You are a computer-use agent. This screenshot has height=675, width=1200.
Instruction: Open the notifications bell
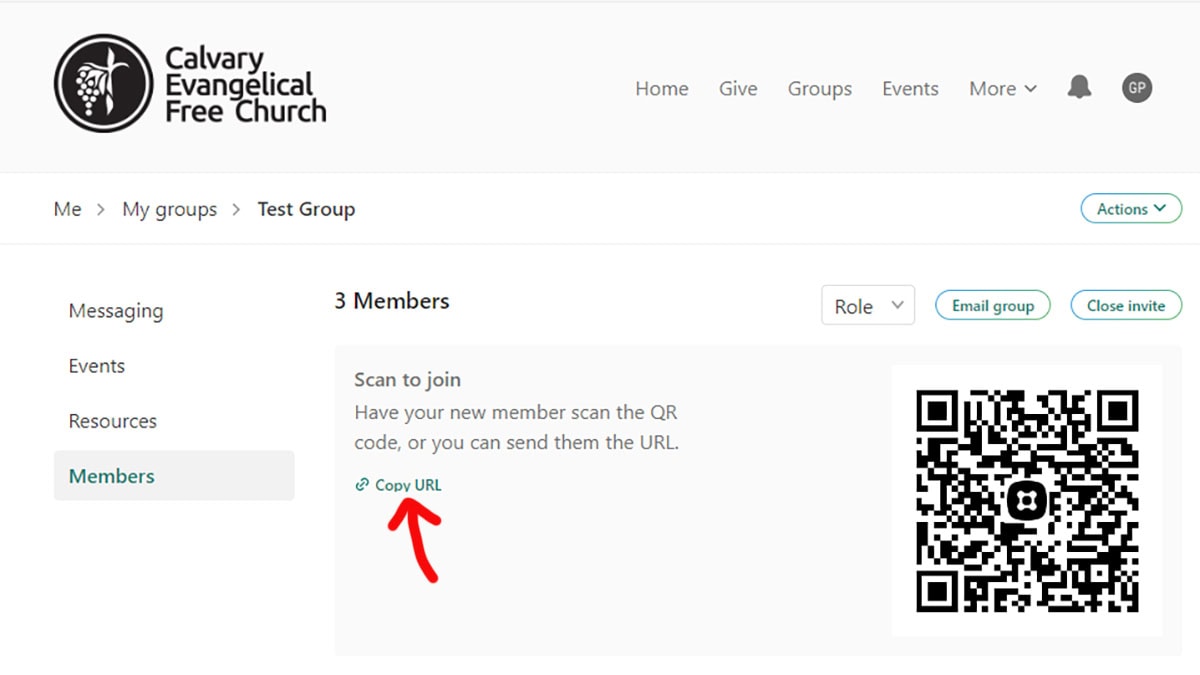(x=1079, y=88)
